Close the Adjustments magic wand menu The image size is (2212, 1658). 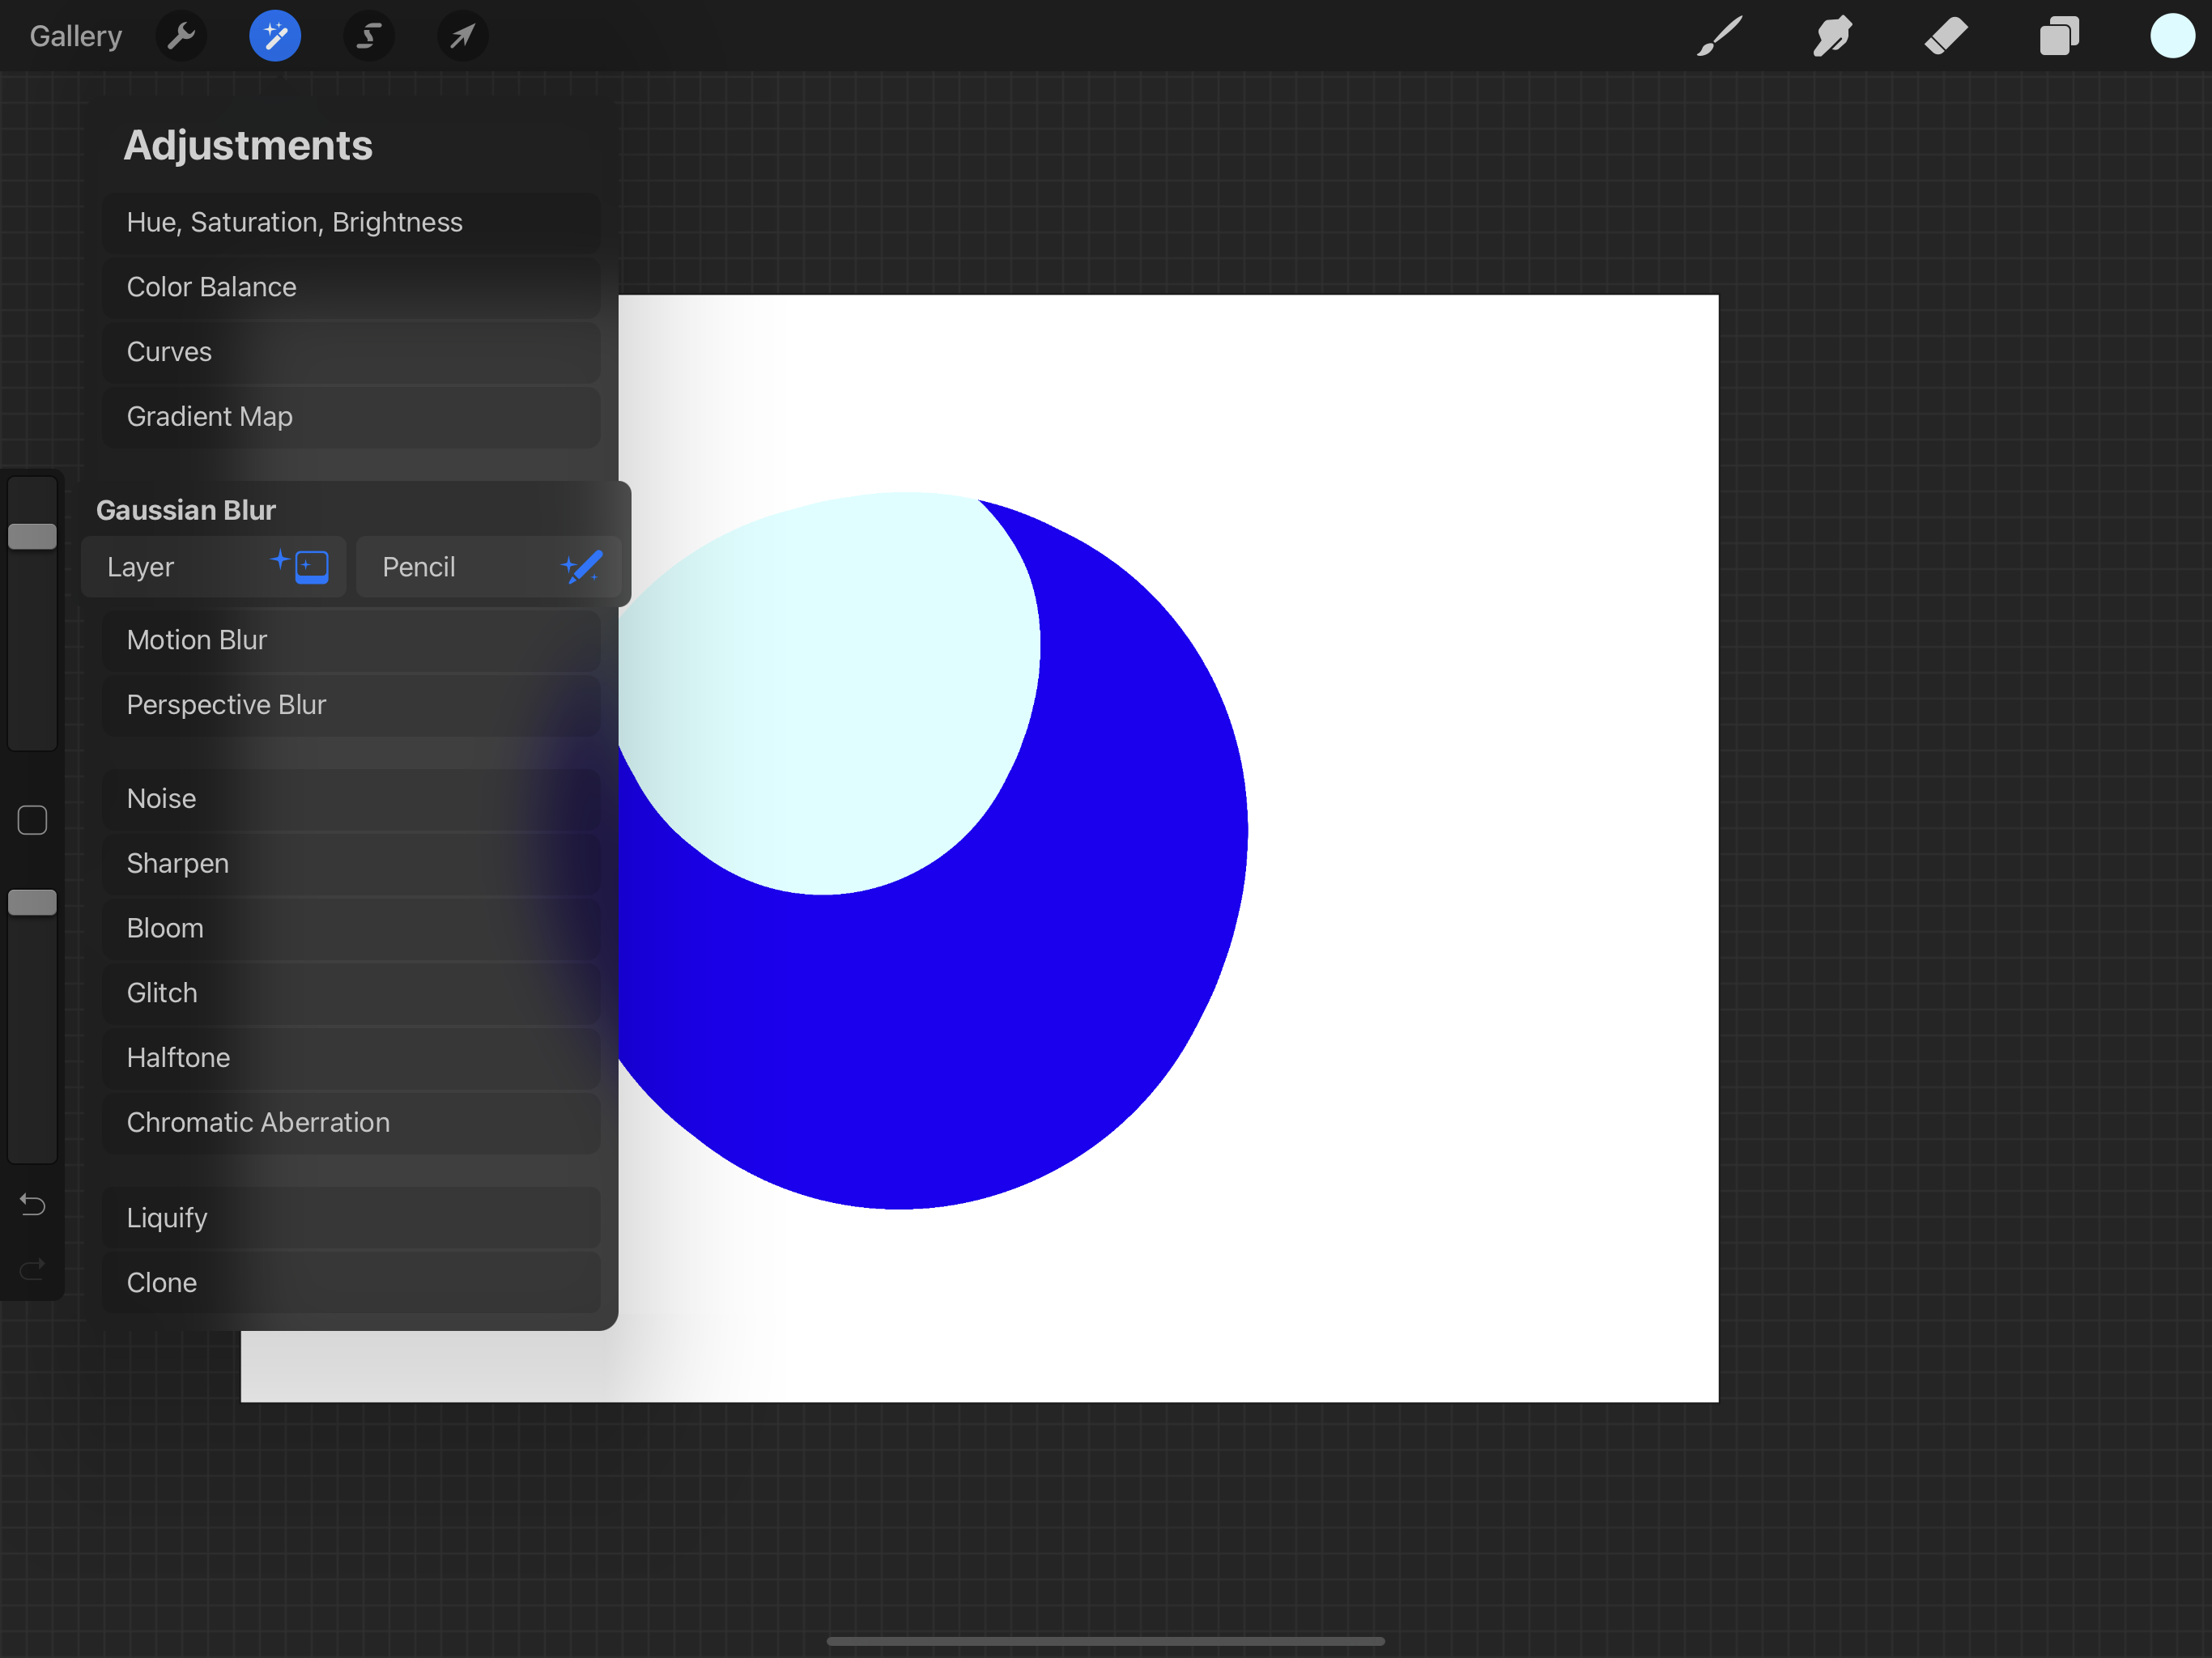pyautogui.click(x=275, y=37)
